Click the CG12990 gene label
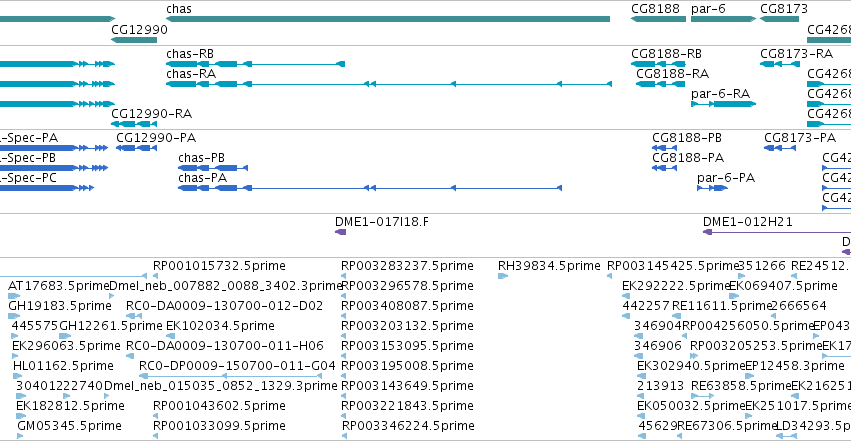This screenshot has height=441, width=851. click(x=139, y=30)
